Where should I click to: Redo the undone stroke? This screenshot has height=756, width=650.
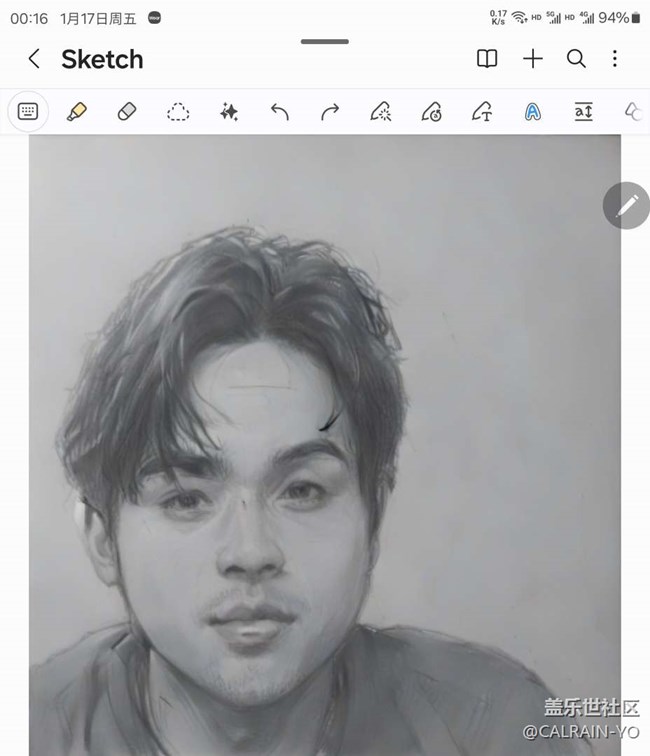point(330,112)
